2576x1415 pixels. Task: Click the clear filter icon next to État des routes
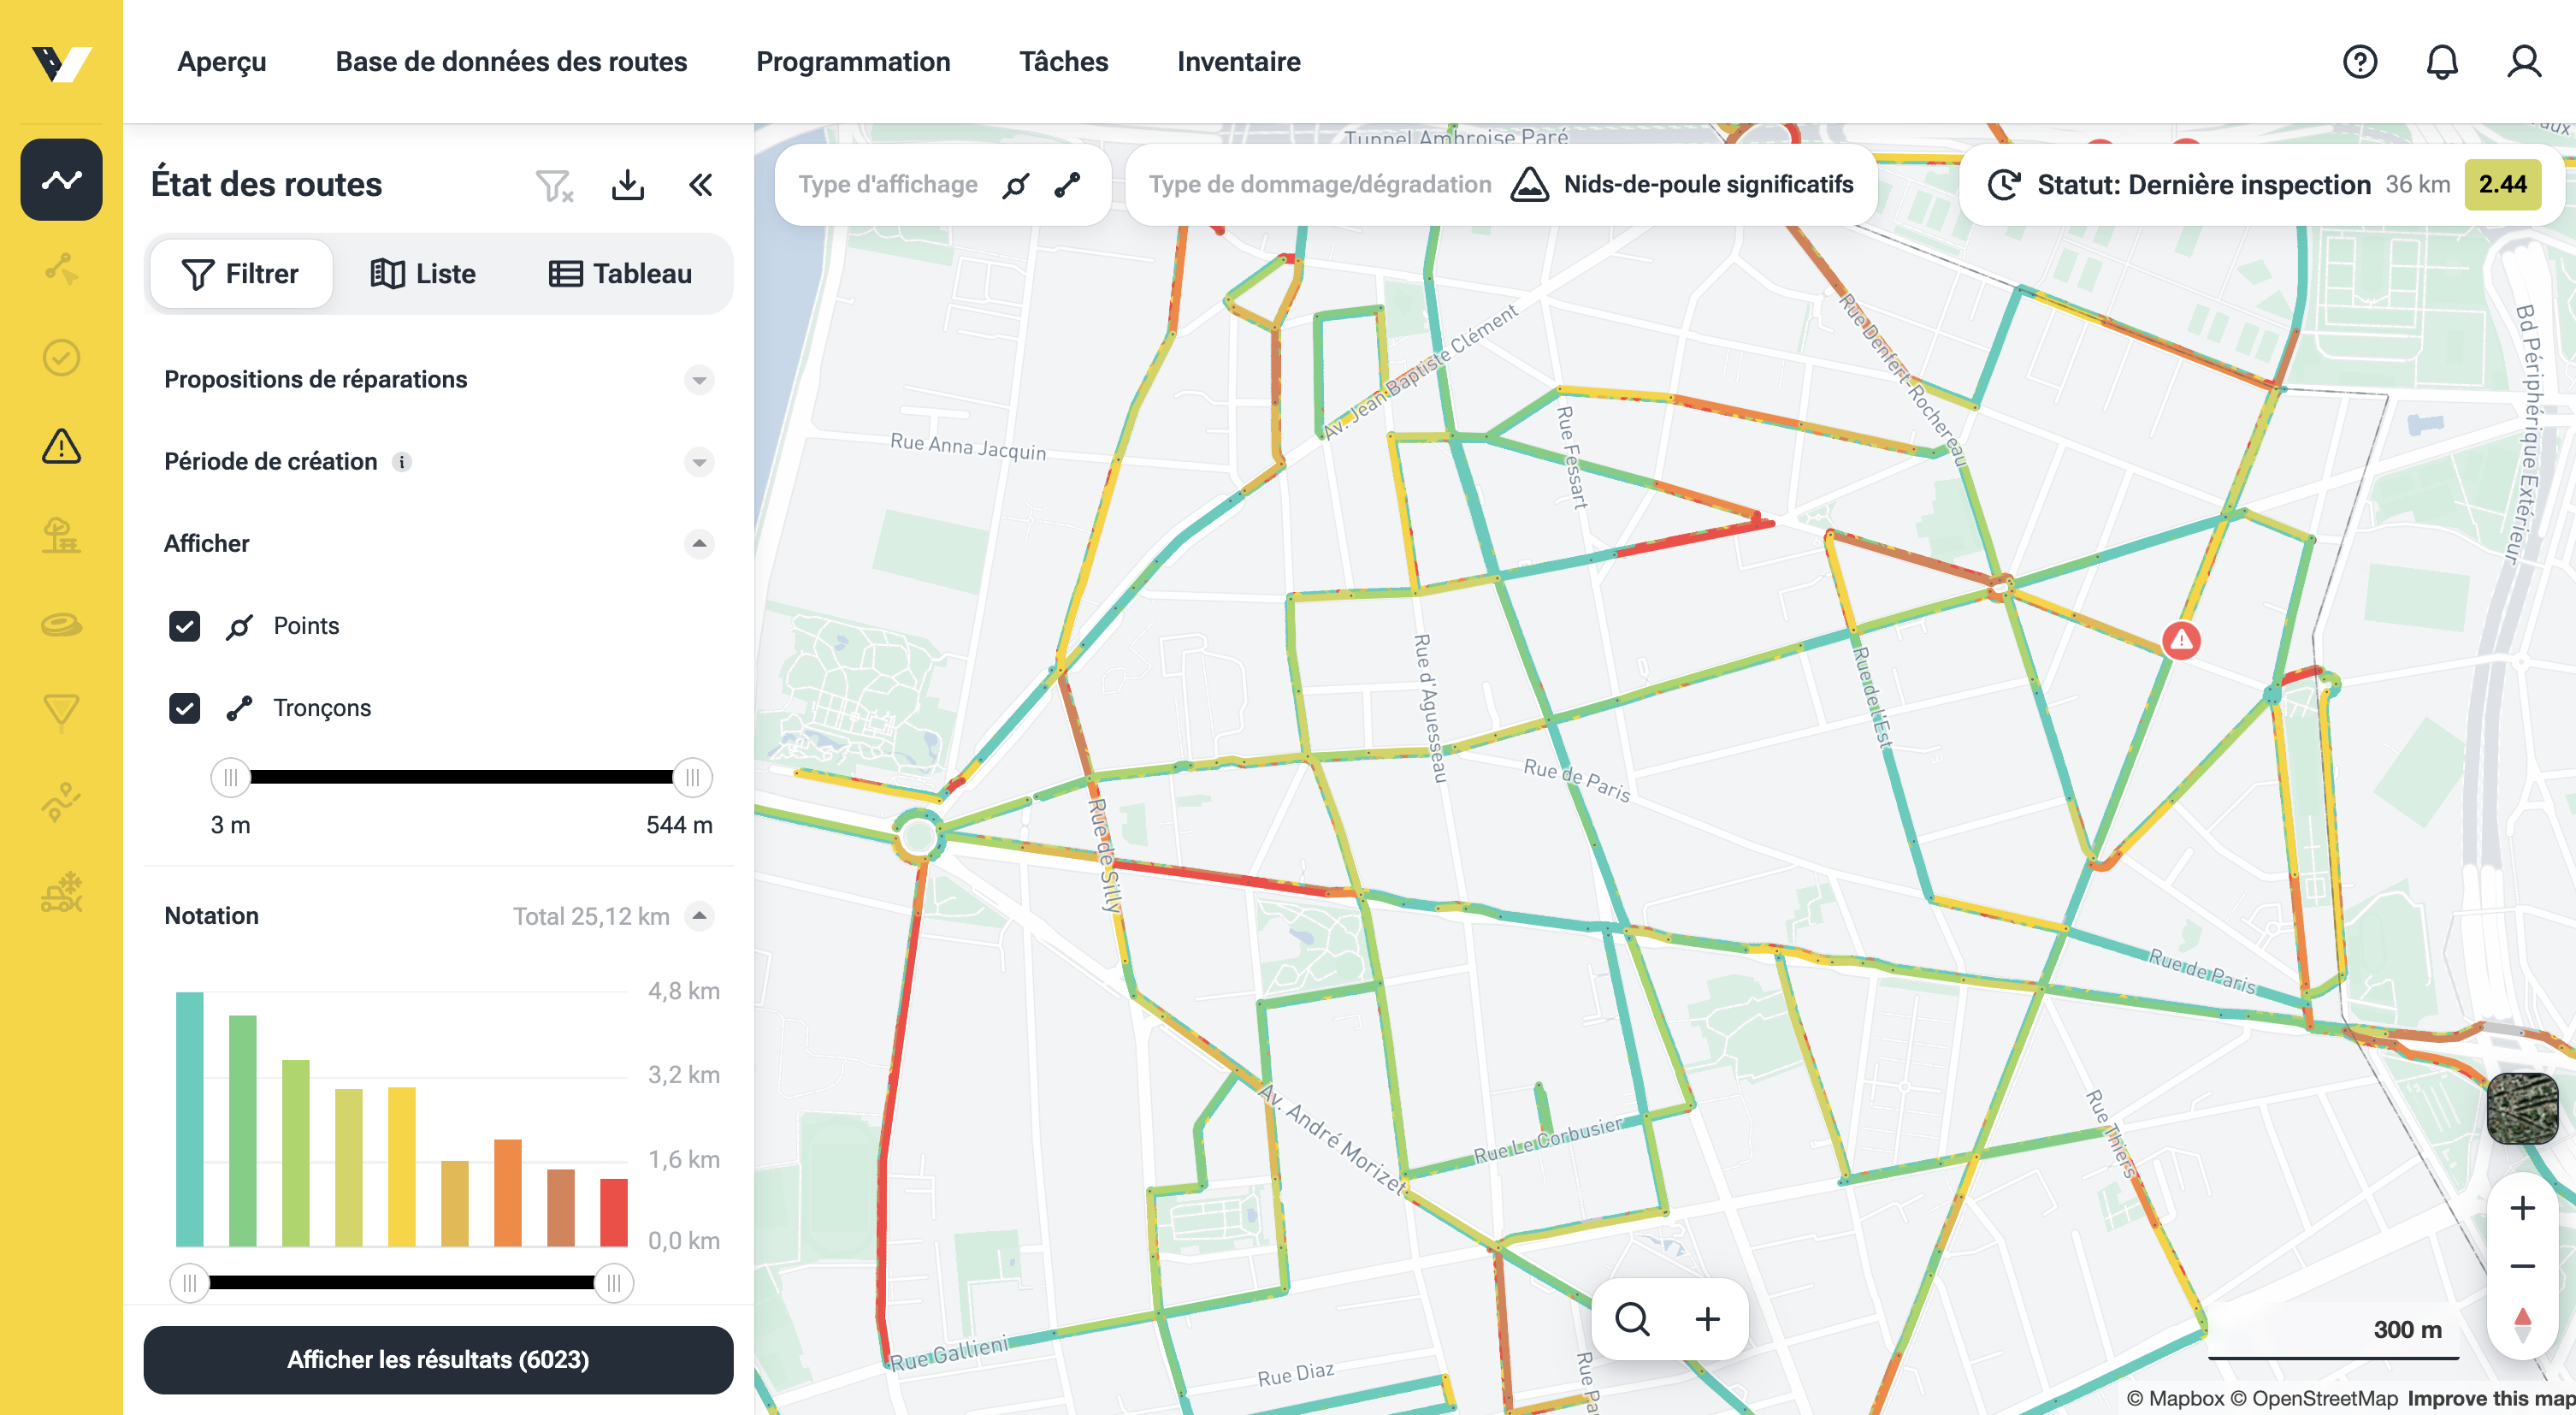coord(554,186)
